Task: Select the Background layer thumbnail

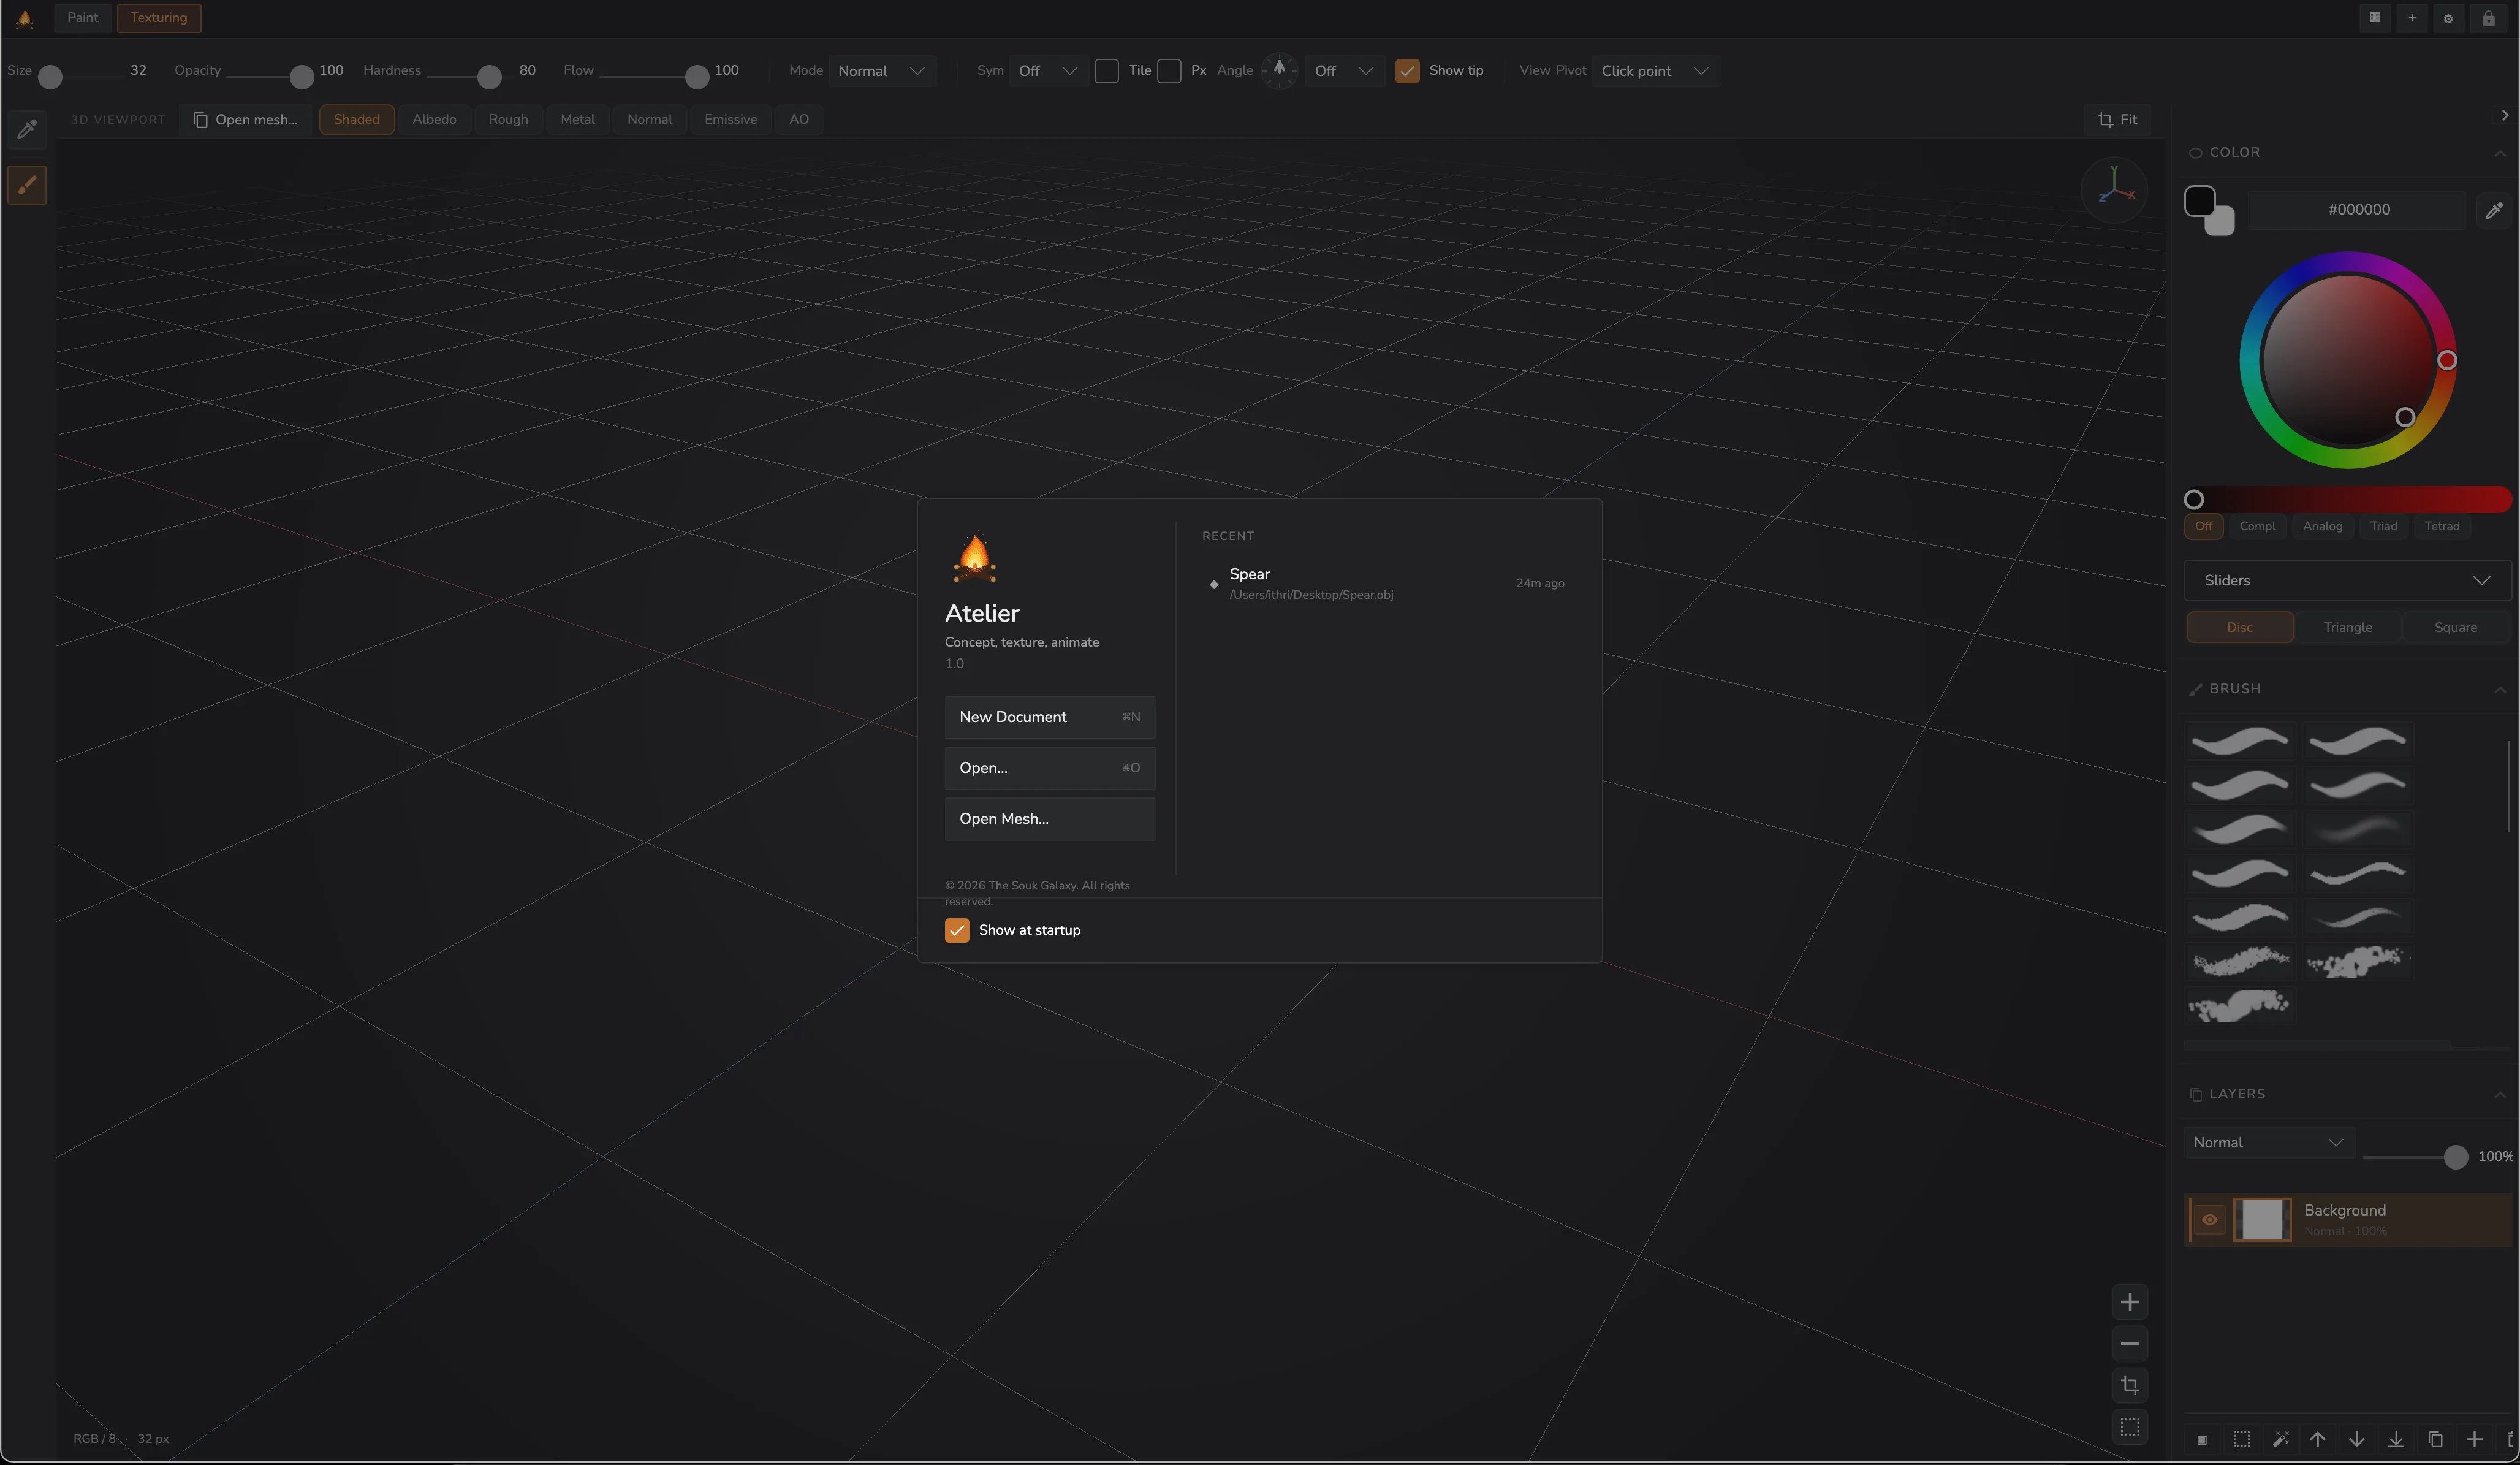Action: pos(2262,1220)
